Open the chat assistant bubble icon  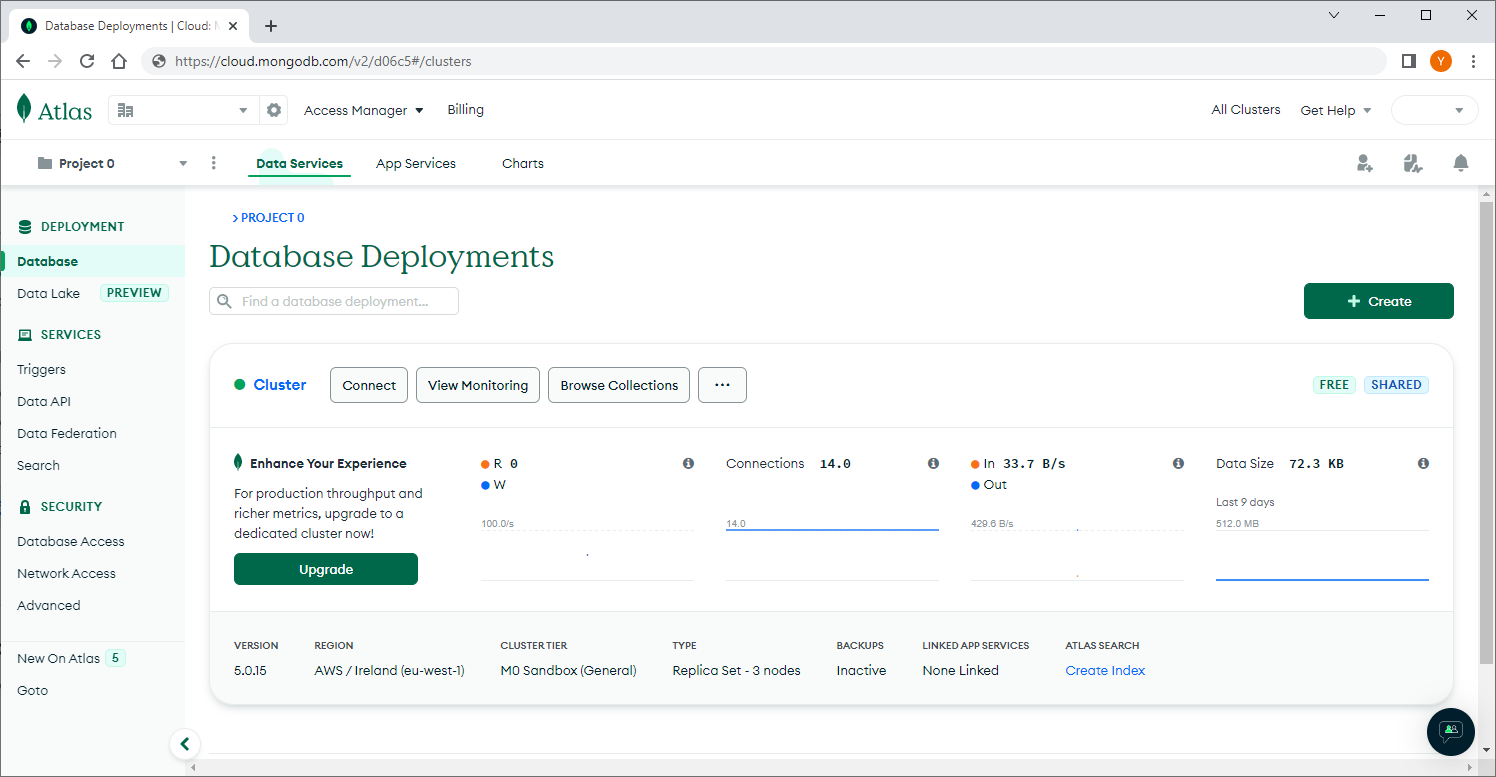(1451, 732)
